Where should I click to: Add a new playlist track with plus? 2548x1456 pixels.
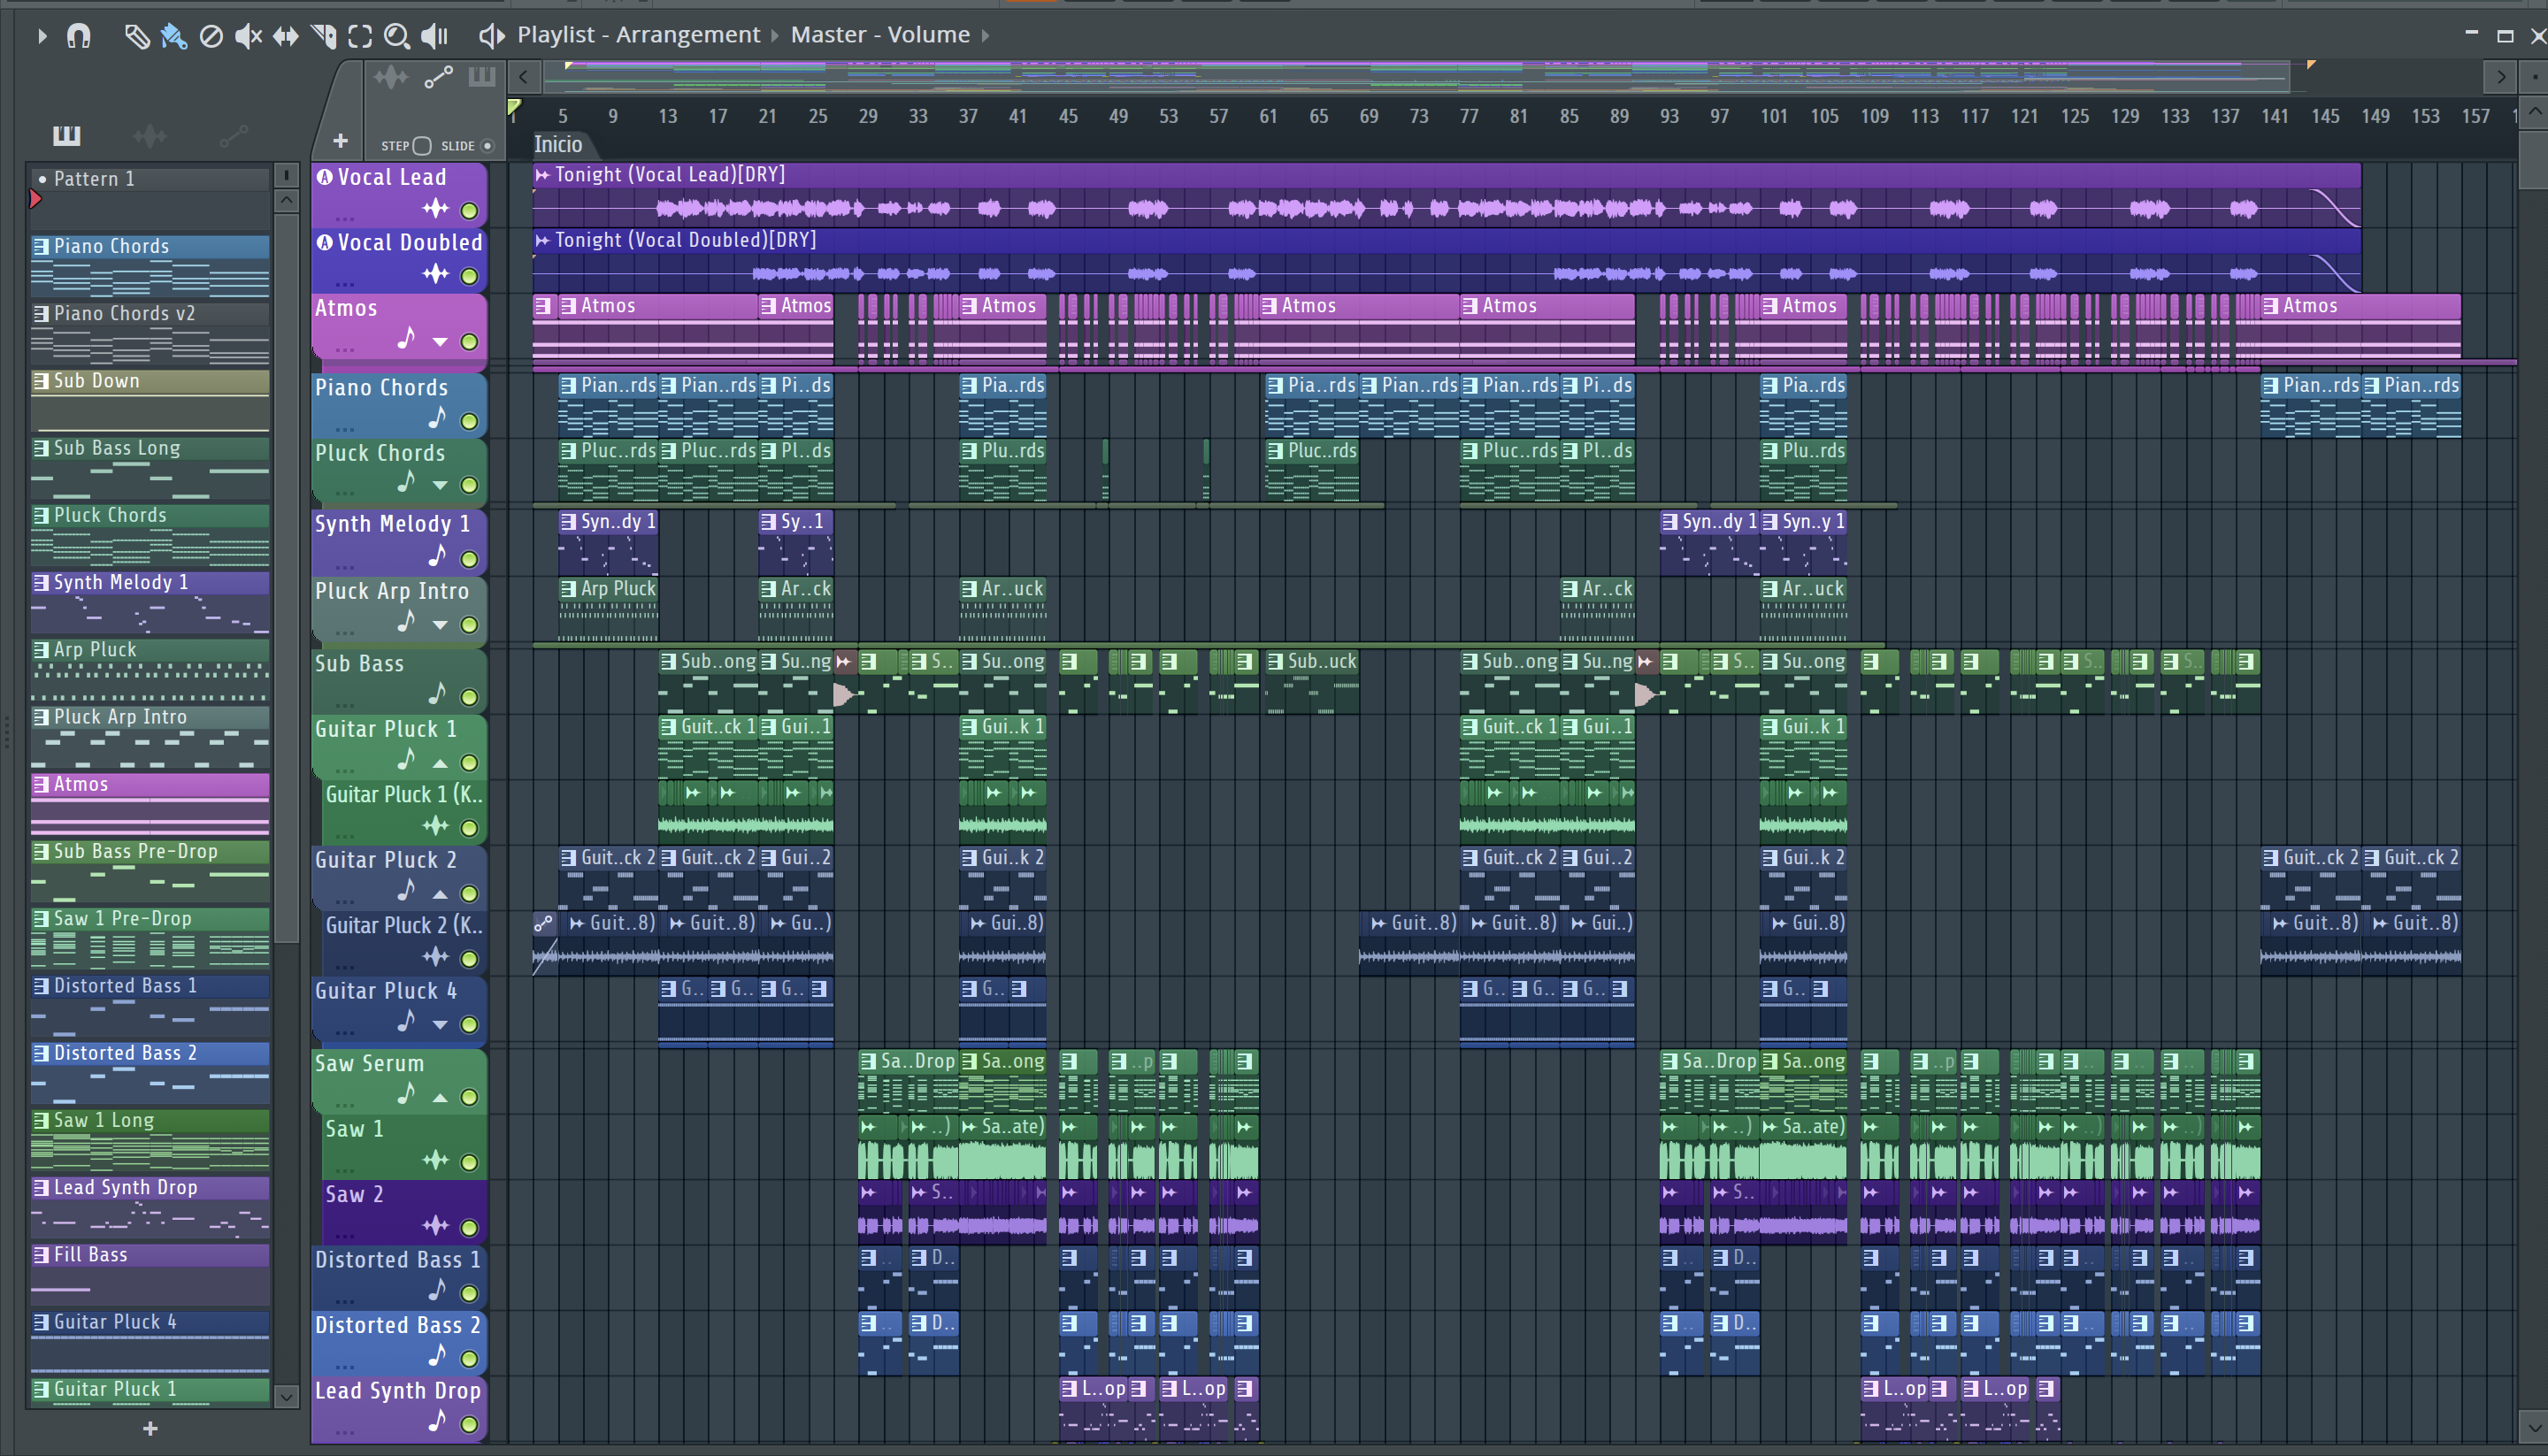click(x=340, y=141)
